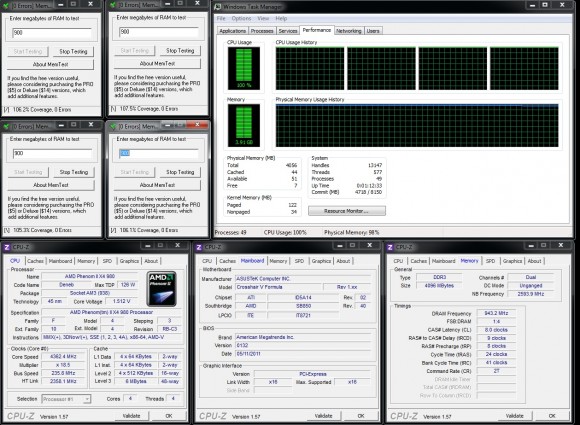Click Validate in the AMD Phenom CPU-Z window

point(131,416)
